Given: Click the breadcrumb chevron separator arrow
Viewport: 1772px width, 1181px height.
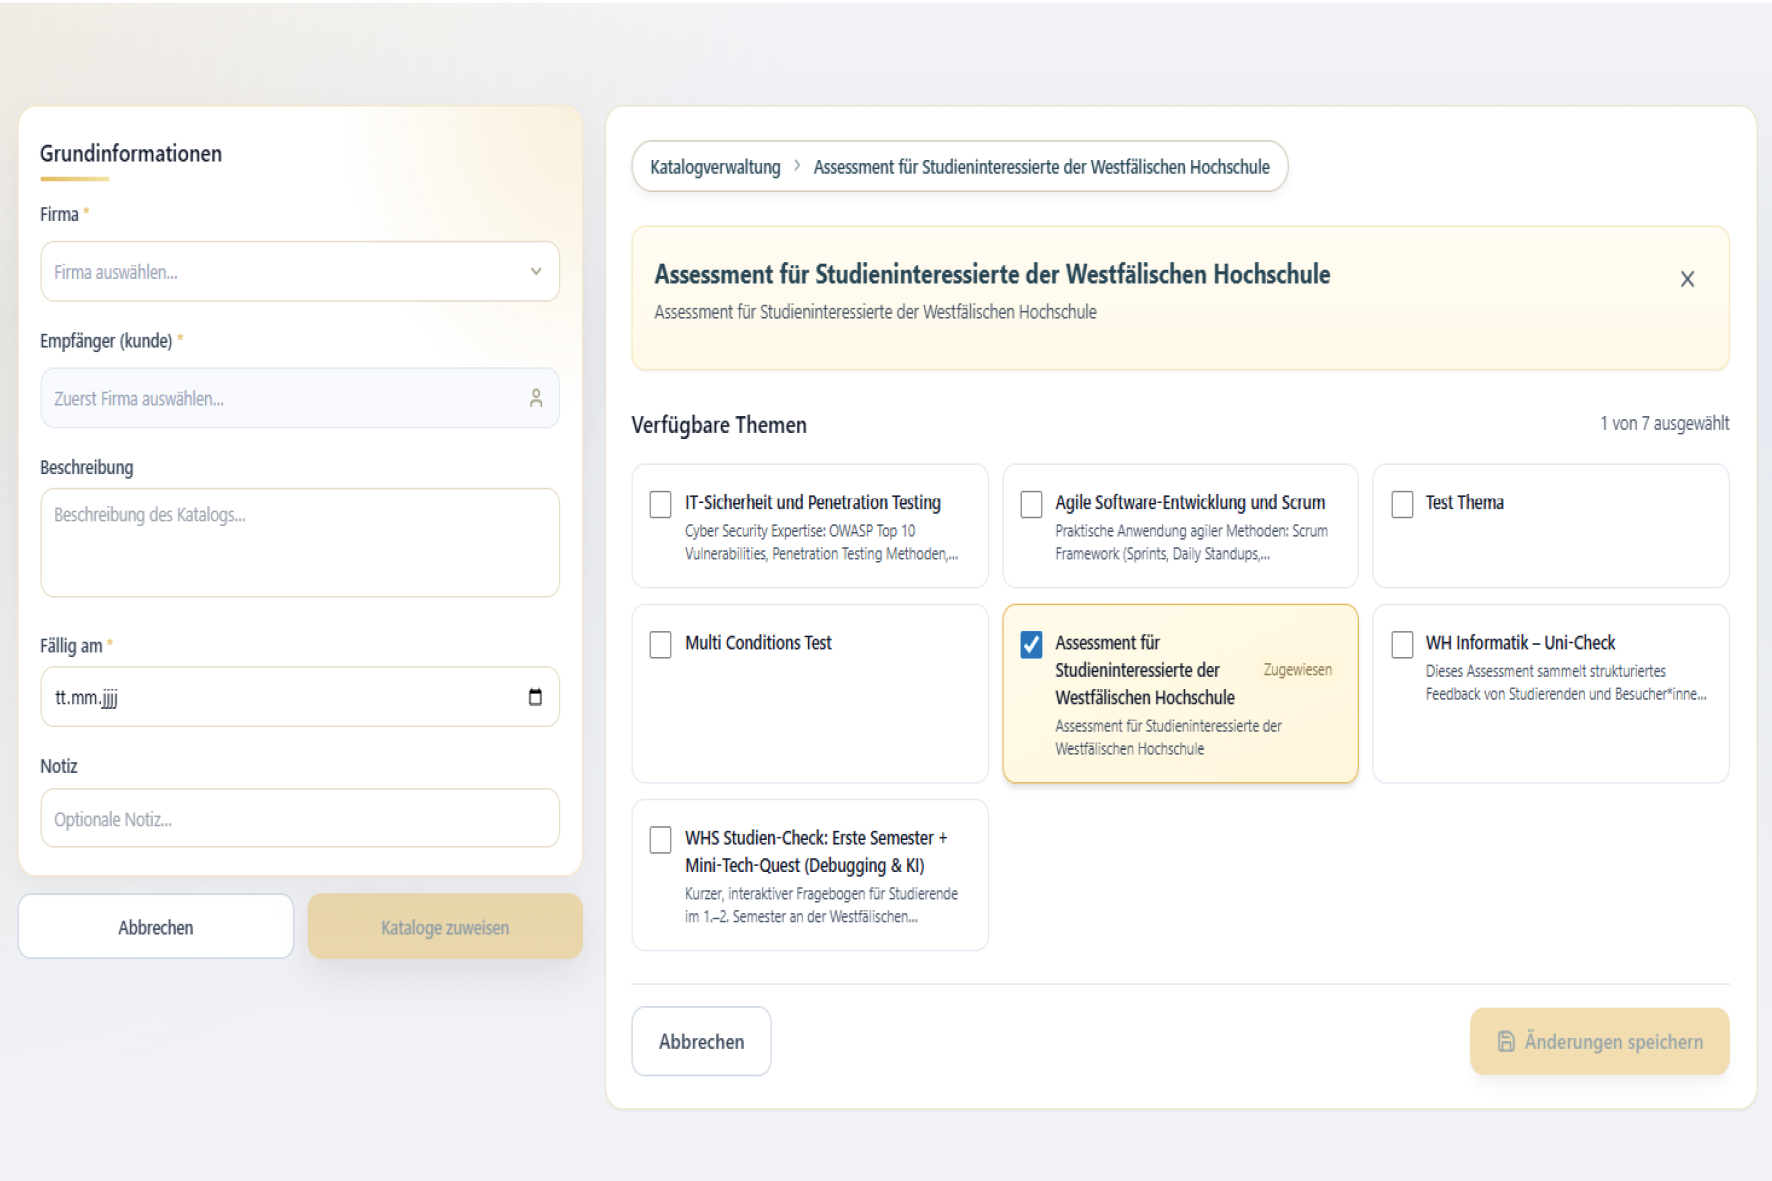Looking at the screenshot, I should click(797, 166).
